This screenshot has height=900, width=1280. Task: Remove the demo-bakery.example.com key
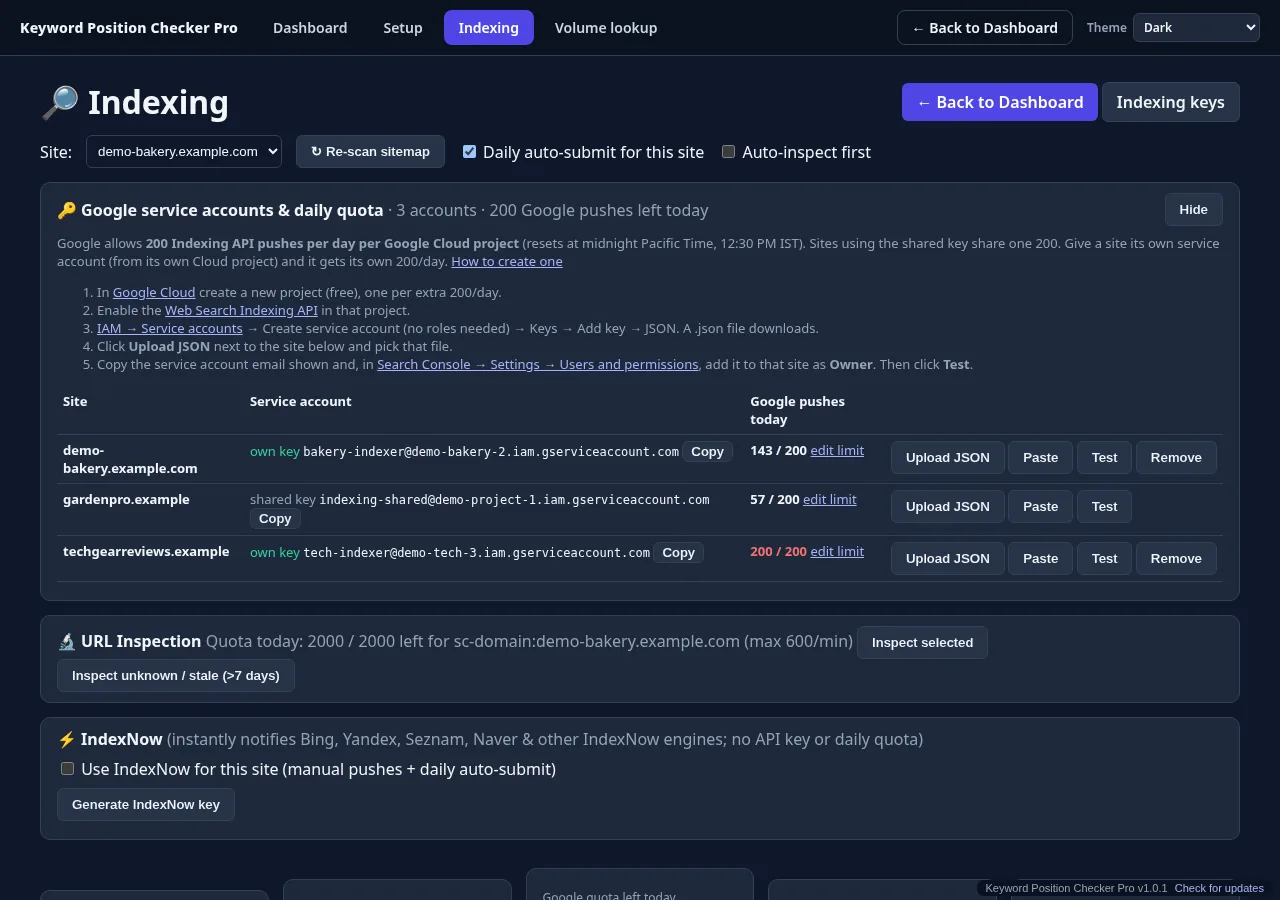pyautogui.click(x=1176, y=457)
